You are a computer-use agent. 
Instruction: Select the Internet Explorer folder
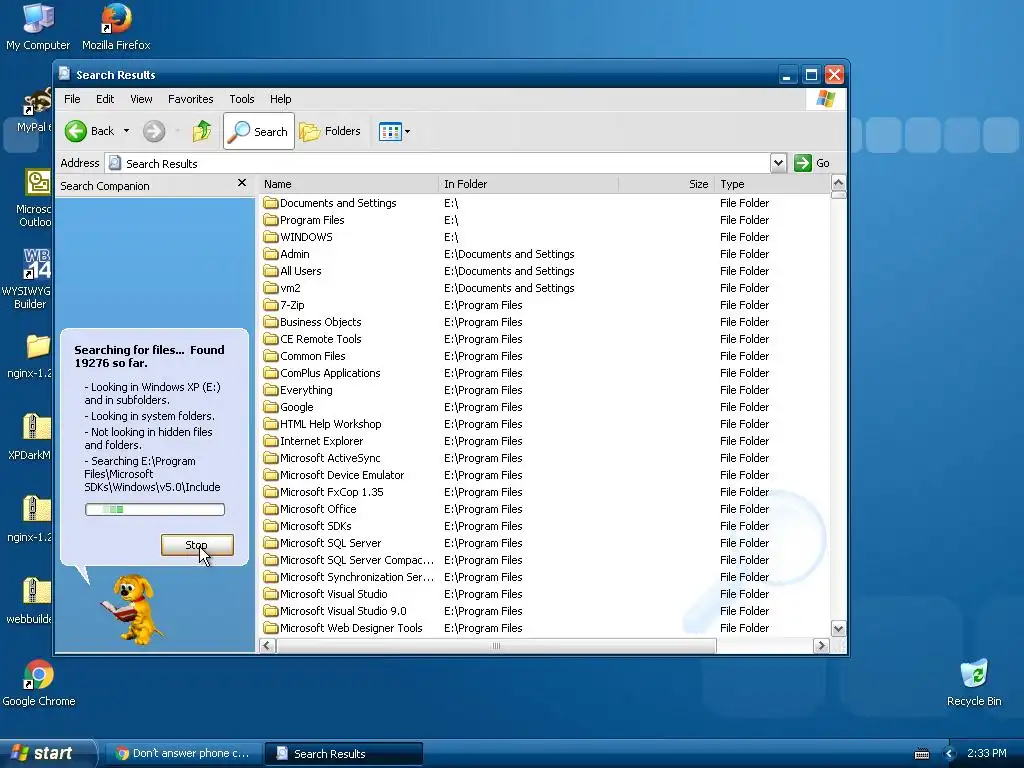click(313, 441)
